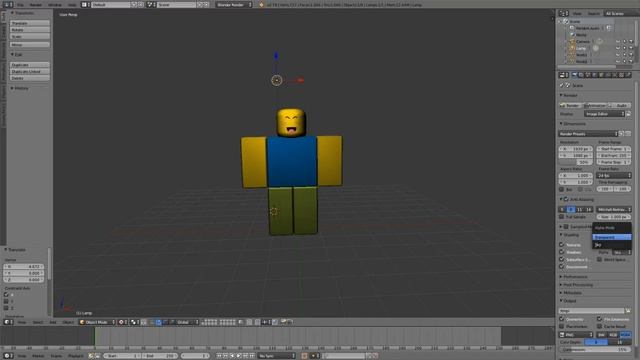This screenshot has width=640, height=360.
Task: Toggle the Anti-Aliasing checkbox
Action: pos(566,200)
